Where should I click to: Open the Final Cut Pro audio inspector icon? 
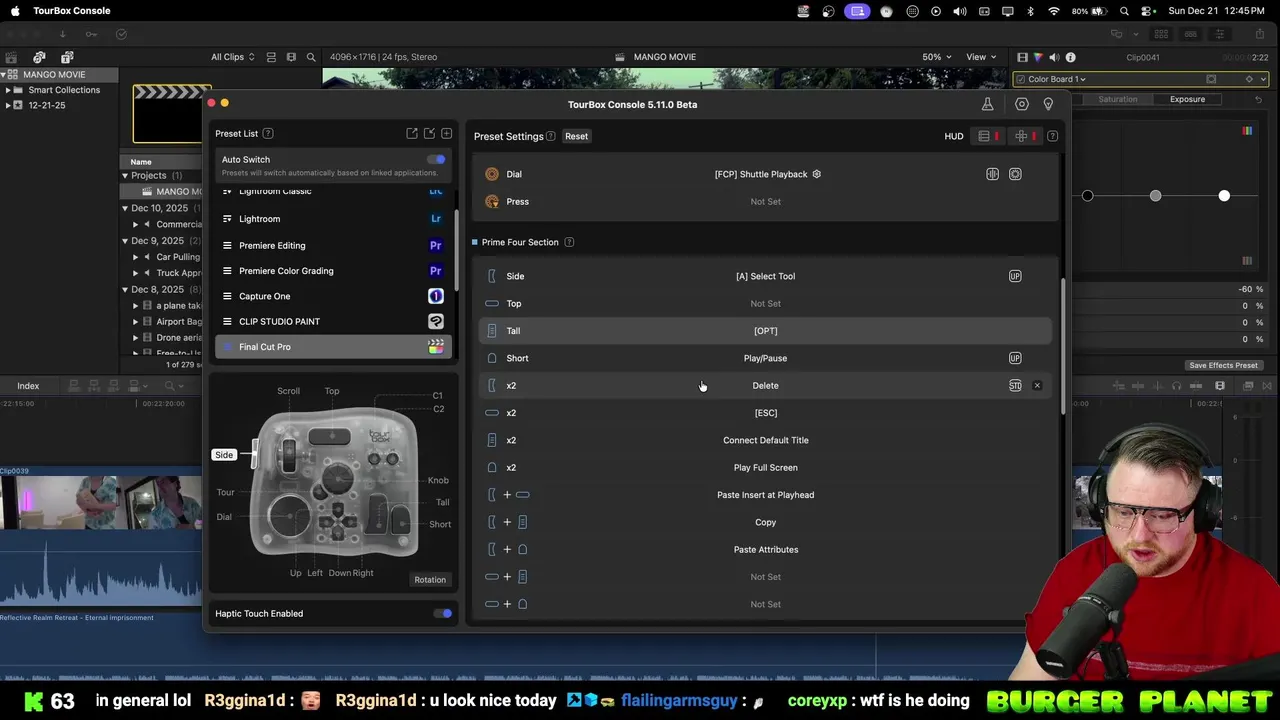1054,57
